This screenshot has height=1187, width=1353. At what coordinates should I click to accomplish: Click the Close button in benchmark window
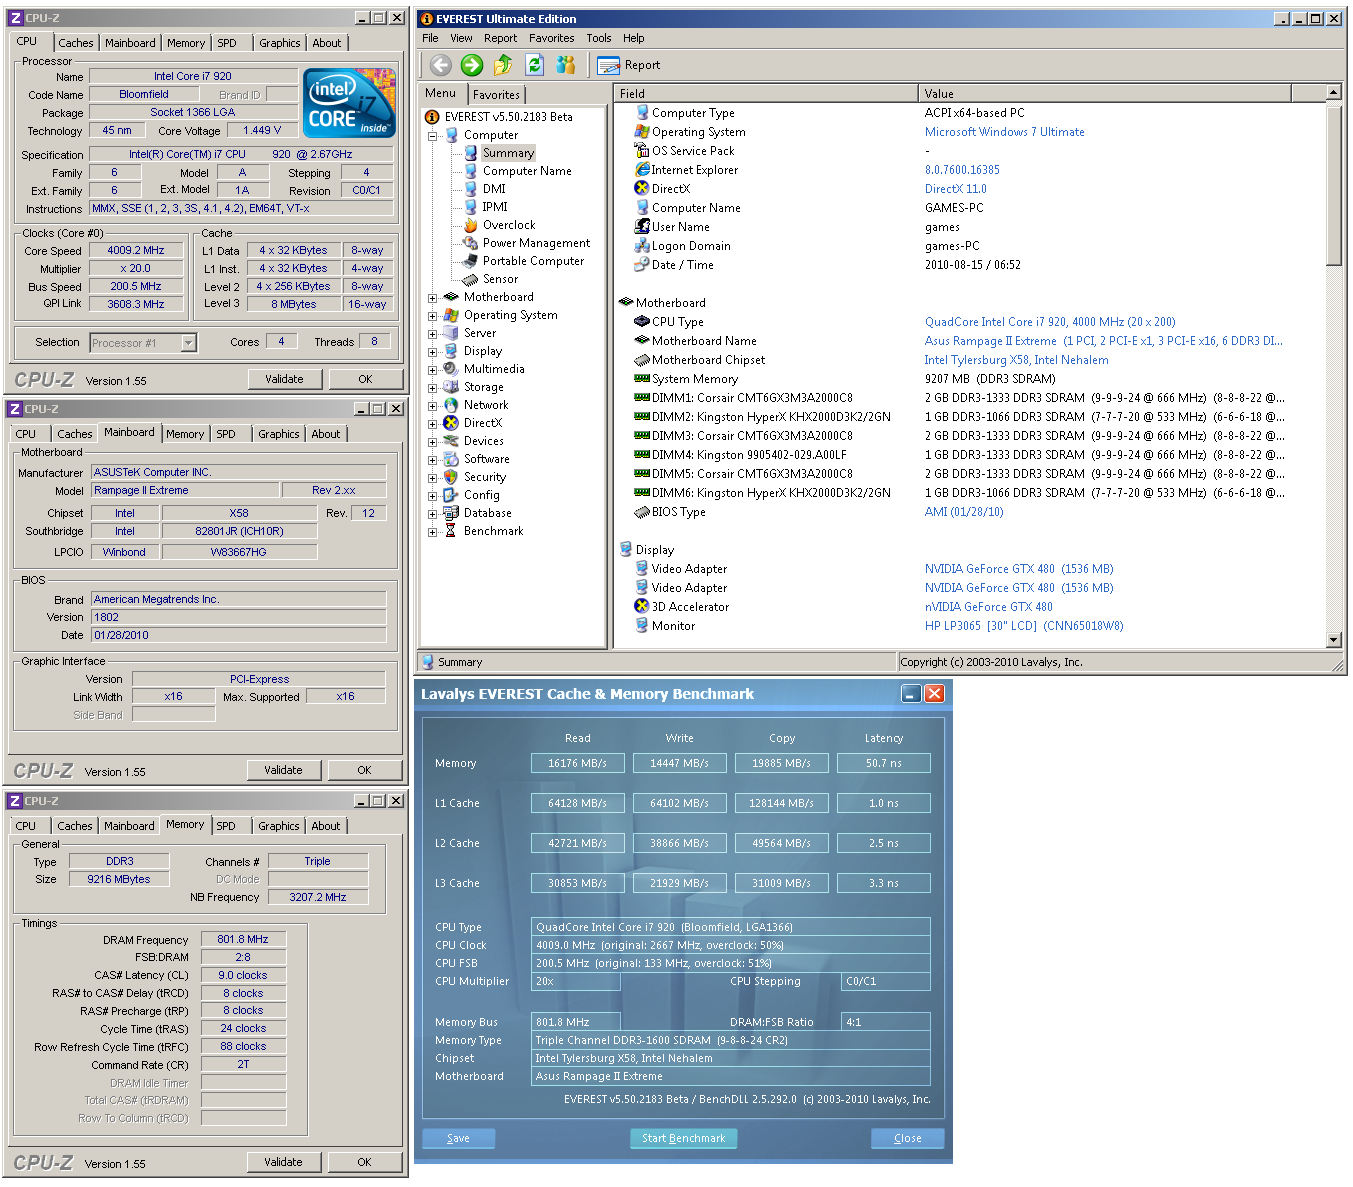point(907,1138)
